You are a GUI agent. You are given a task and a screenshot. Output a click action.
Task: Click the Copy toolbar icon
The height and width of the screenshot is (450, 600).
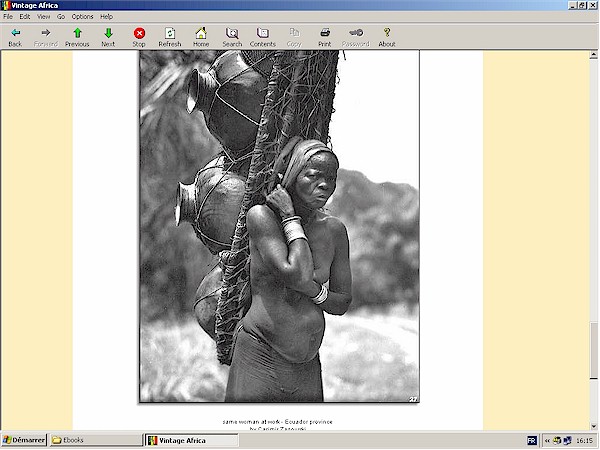[x=294, y=37]
